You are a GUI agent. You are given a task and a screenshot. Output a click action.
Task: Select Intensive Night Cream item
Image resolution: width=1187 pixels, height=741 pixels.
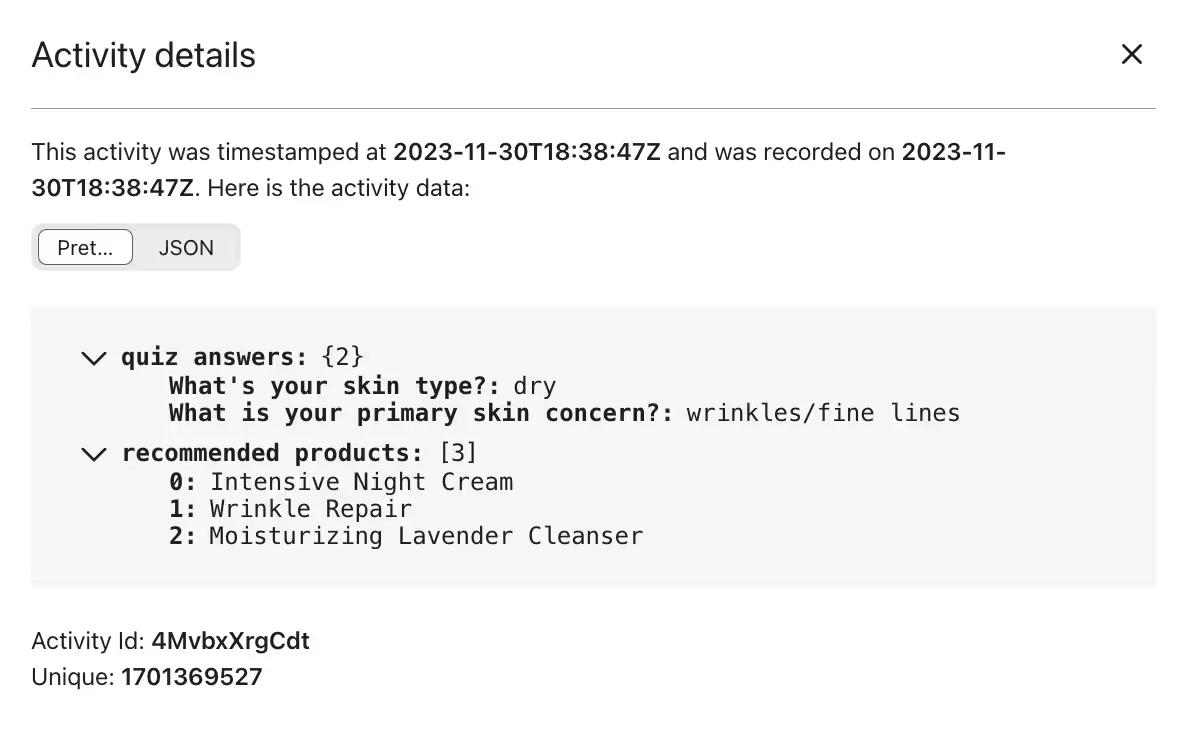tap(360, 482)
